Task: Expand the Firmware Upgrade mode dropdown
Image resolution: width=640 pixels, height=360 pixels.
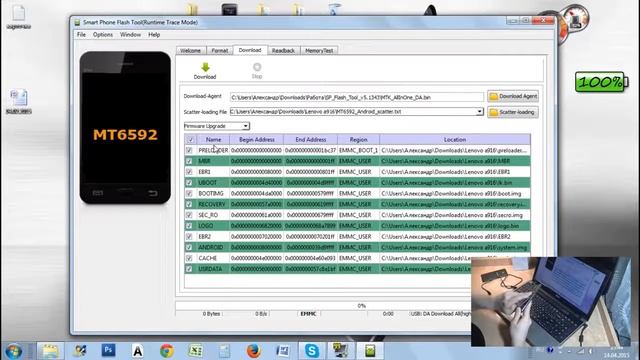Action: click(245, 126)
